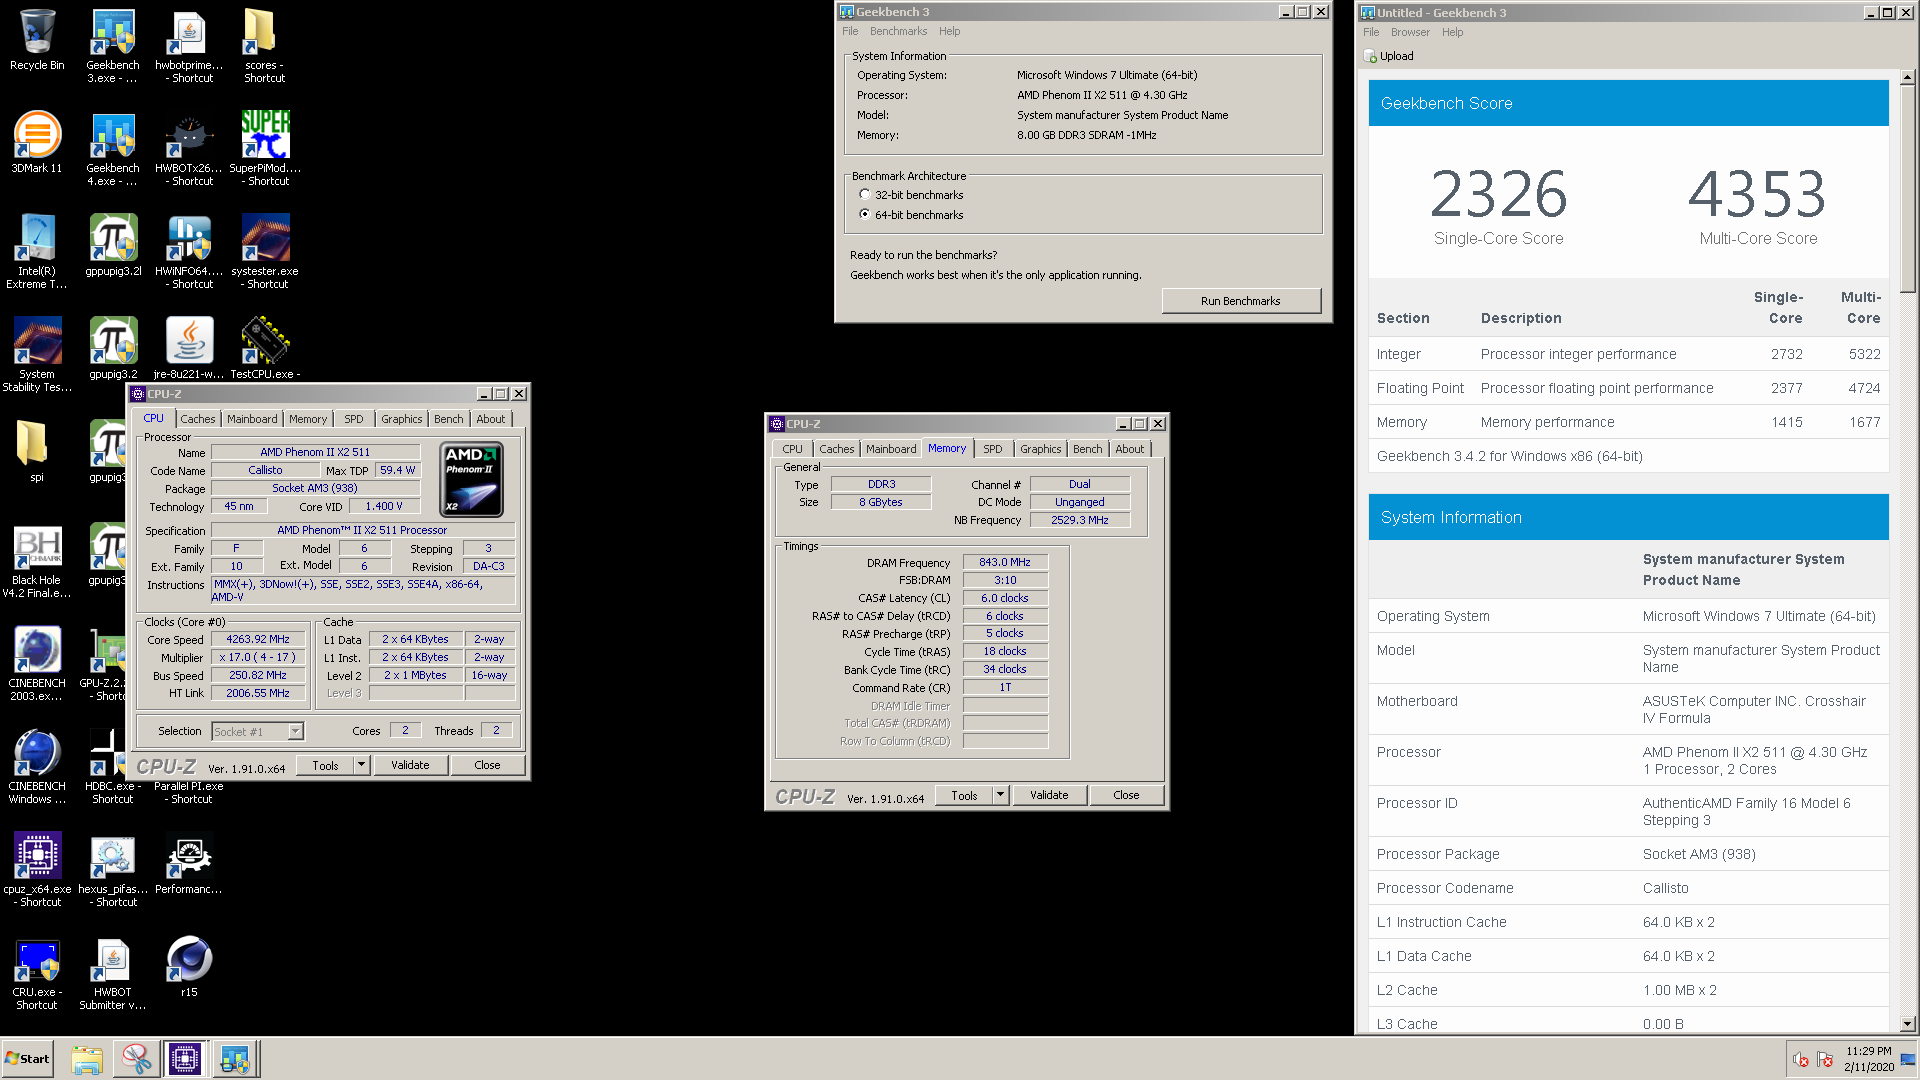Switch to Geekbench taskbar button
The image size is (1920, 1080).
(x=235, y=1059)
